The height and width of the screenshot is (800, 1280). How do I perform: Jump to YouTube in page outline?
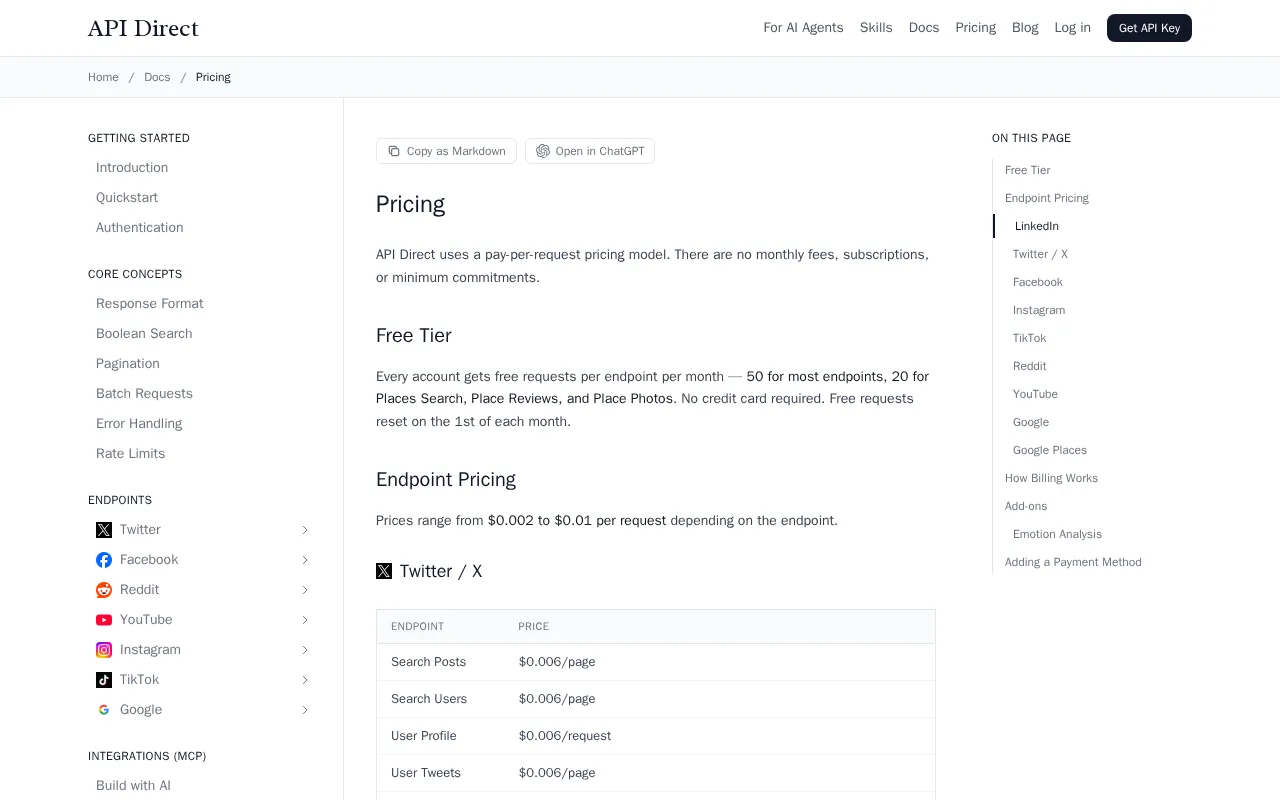(x=1035, y=394)
